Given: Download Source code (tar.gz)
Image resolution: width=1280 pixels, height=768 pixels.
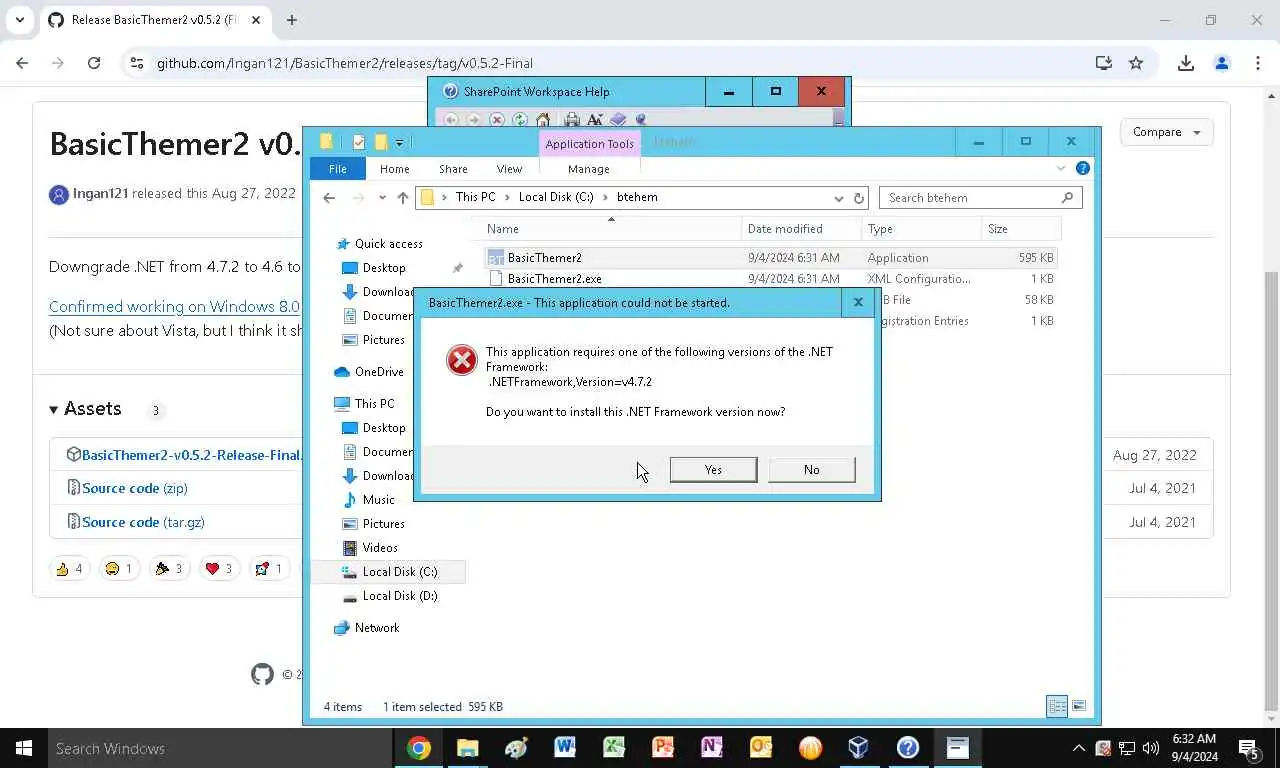Looking at the screenshot, I should point(143,522).
